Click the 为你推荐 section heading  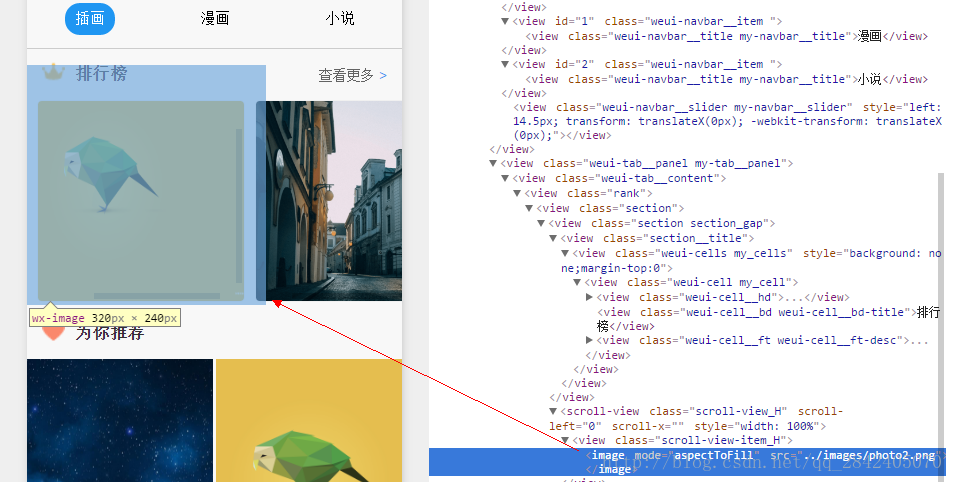110,333
